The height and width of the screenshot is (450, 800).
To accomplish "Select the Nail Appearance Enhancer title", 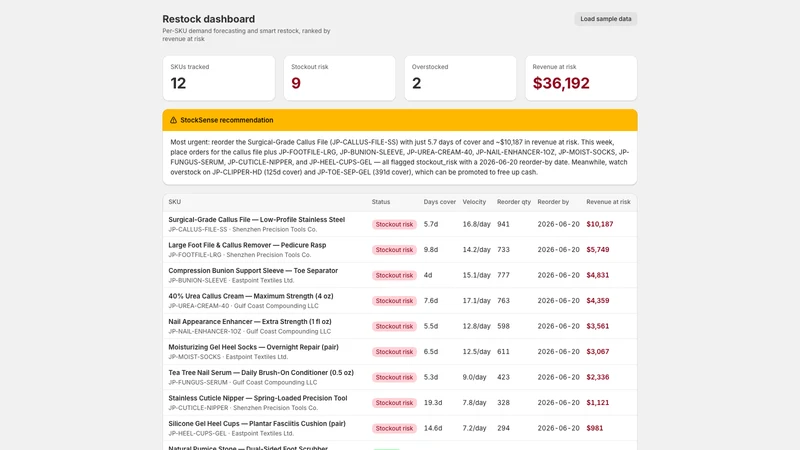I will (250, 321).
